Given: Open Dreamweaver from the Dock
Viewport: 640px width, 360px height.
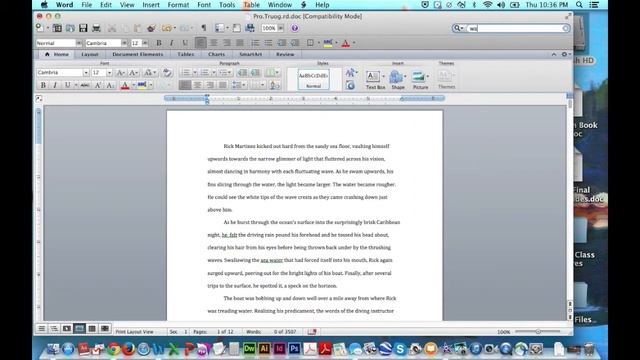Looking at the screenshot, I should pos(249,349).
